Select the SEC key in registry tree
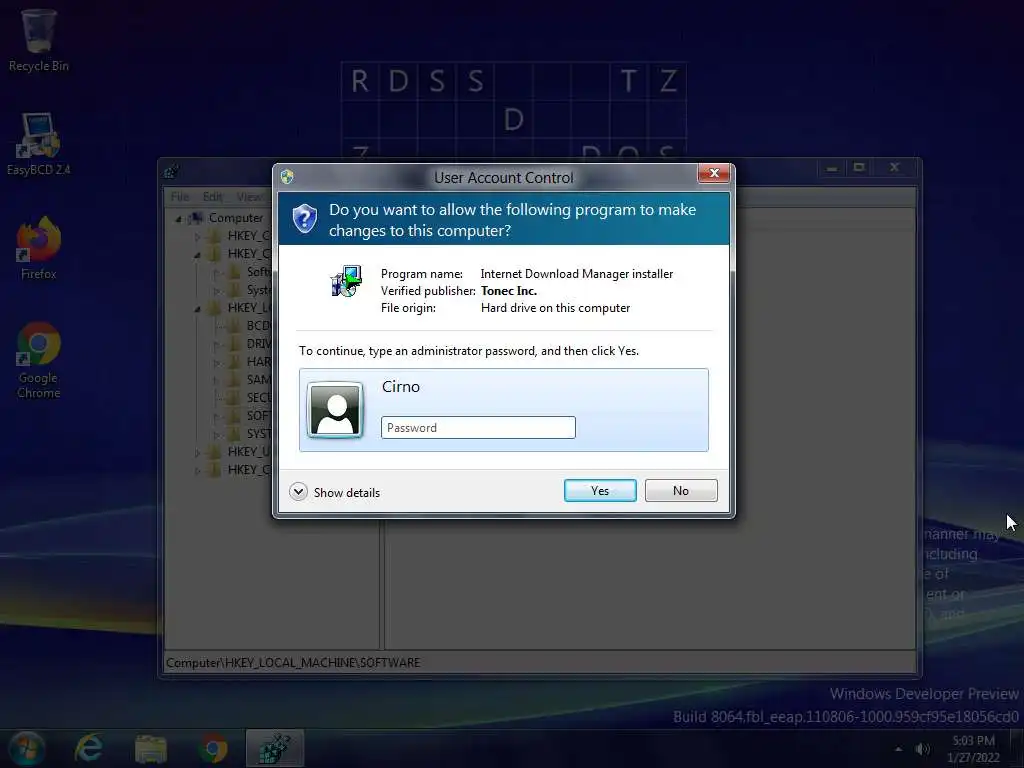The image size is (1024, 768). 258,397
